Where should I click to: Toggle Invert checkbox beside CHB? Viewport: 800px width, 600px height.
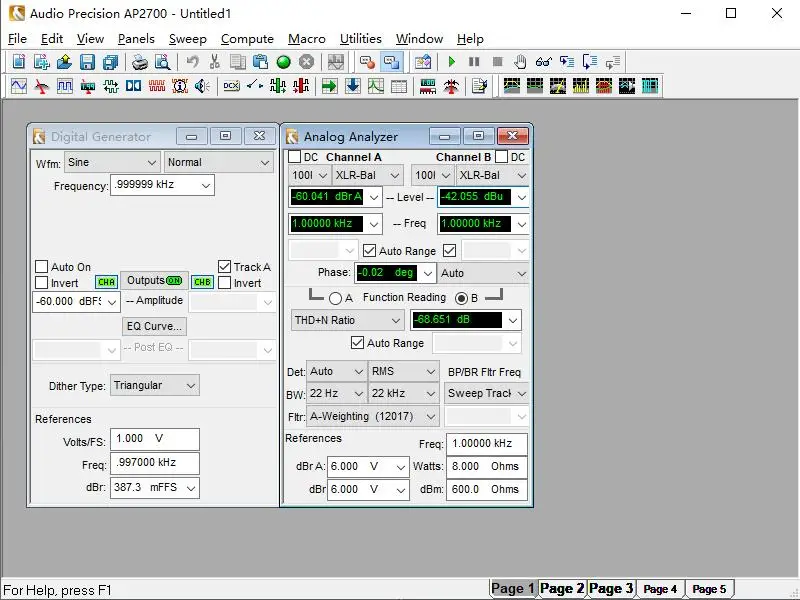tap(224, 283)
